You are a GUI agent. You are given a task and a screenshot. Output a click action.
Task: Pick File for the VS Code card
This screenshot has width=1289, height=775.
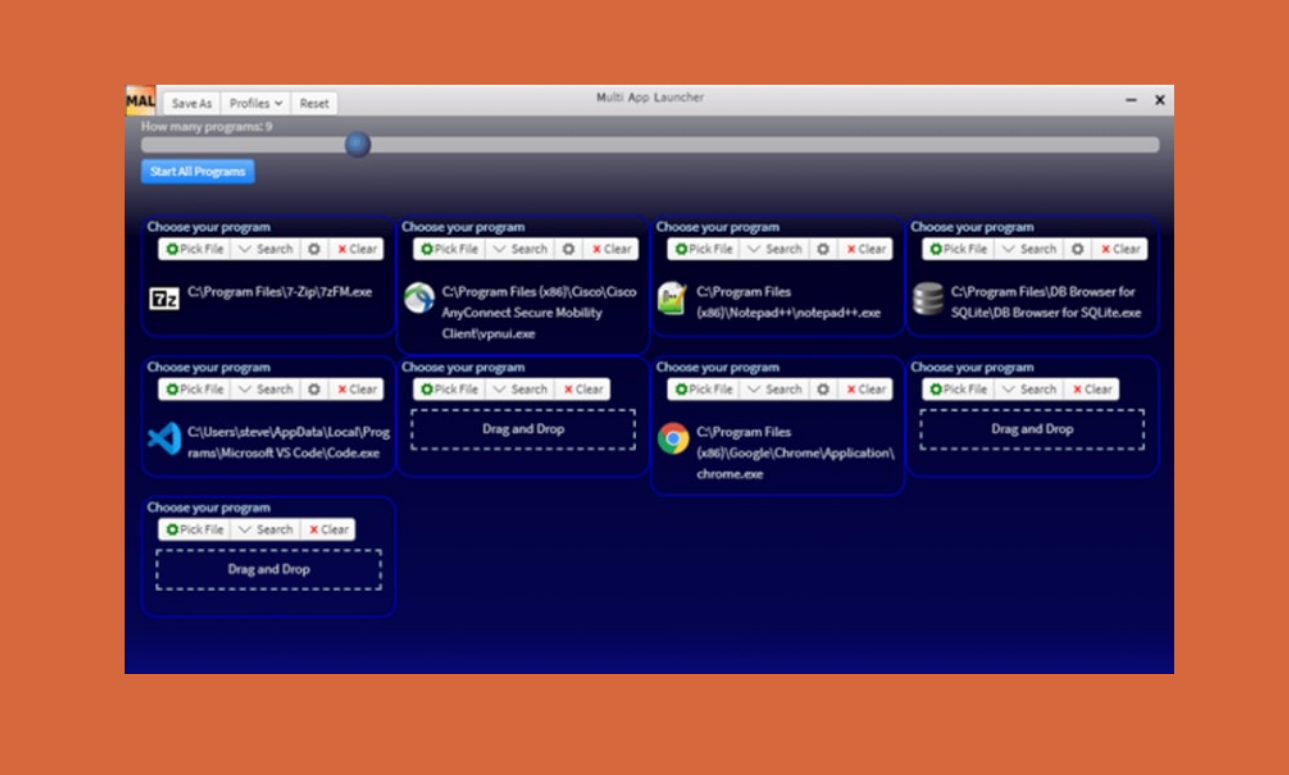click(x=195, y=389)
